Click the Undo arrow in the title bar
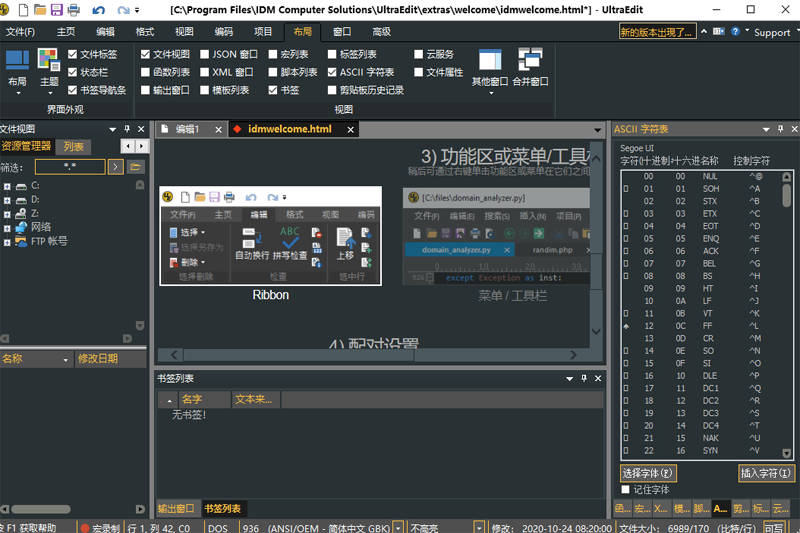 [99, 9]
